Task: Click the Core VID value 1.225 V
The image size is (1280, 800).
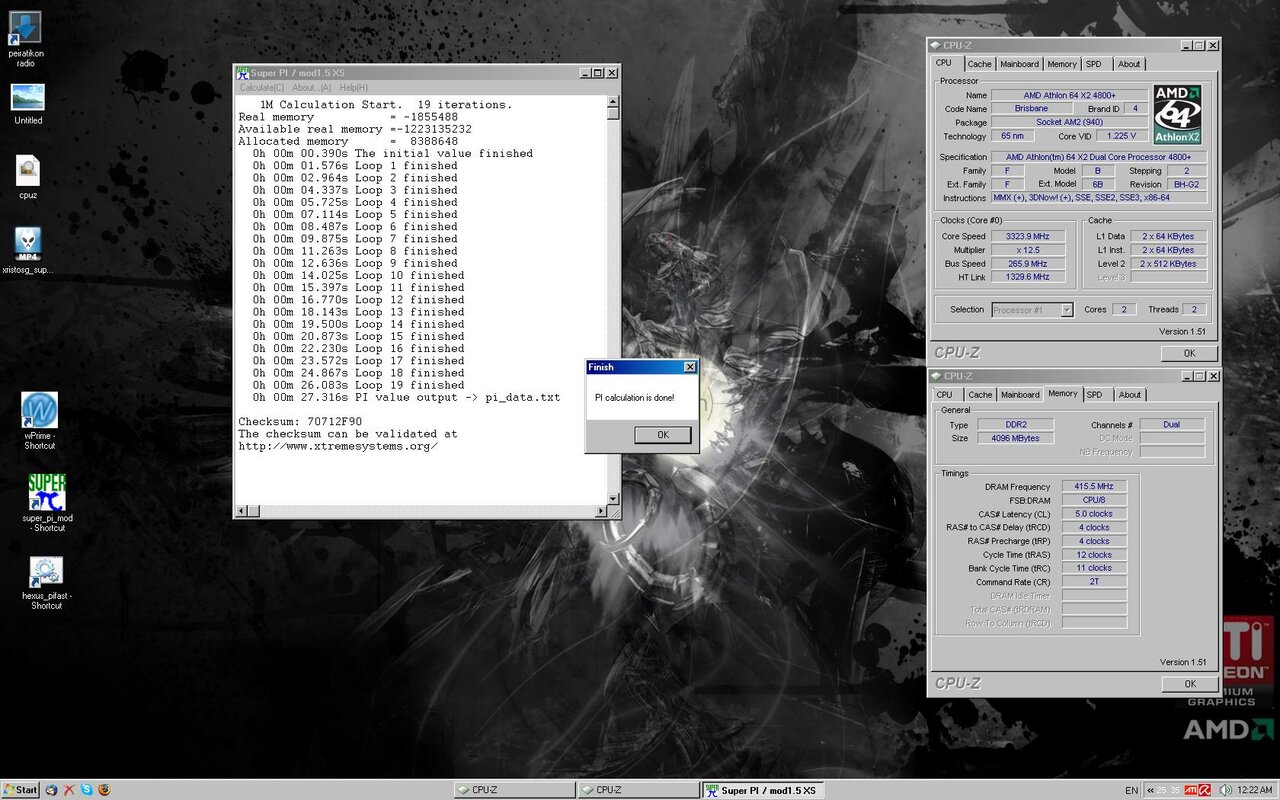Action: click(x=1122, y=136)
